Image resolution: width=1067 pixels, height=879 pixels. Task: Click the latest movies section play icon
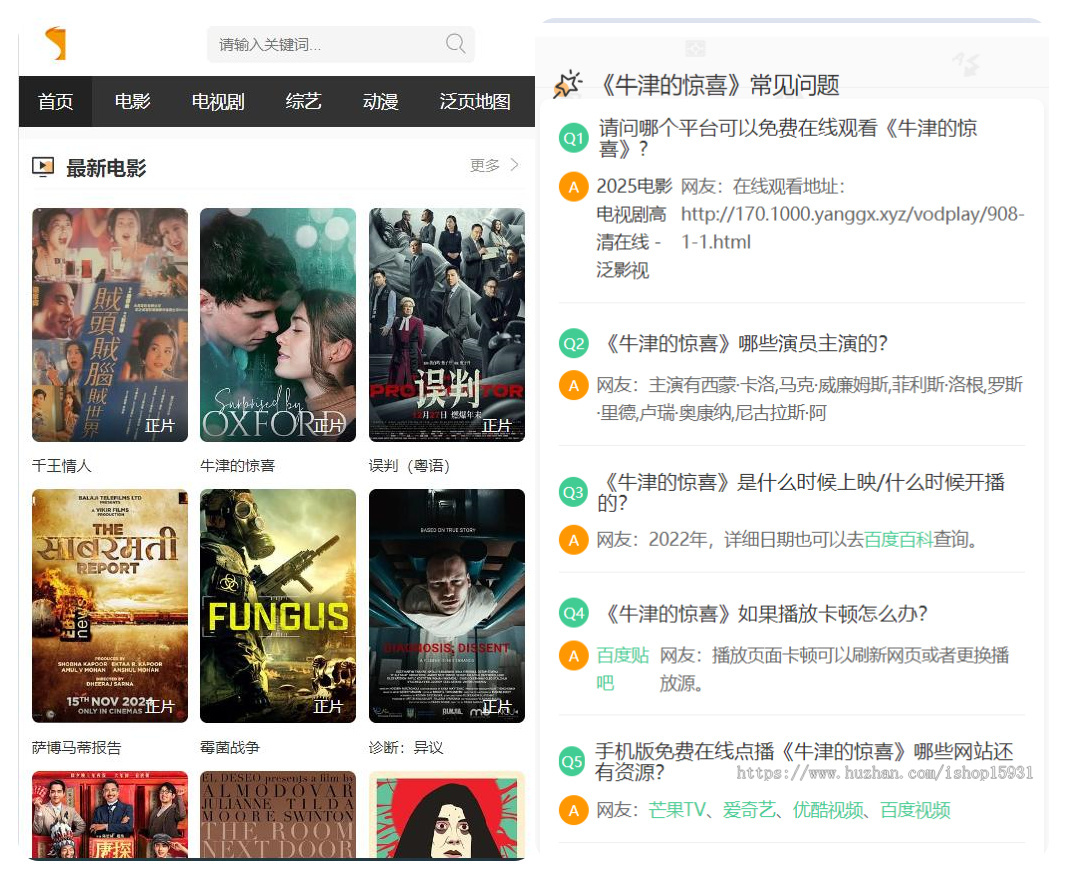[x=43, y=167]
